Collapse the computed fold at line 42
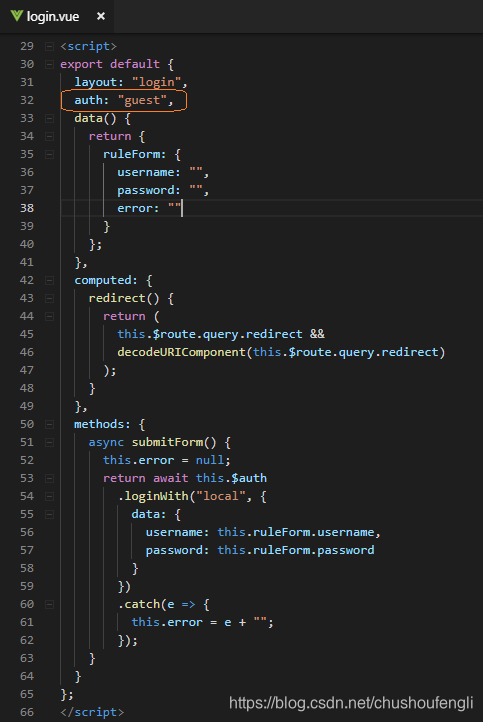Screen dimensions: 483x722 (x=49, y=280)
